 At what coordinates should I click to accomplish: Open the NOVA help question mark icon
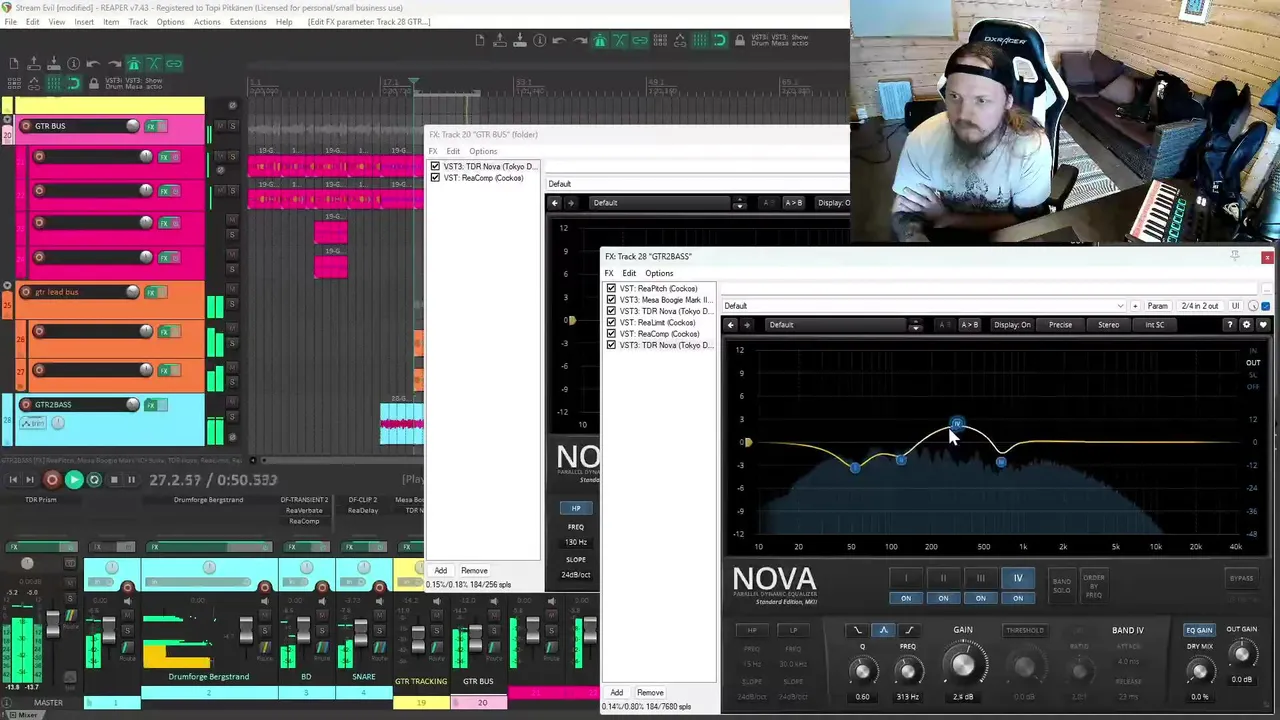tap(1229, 325)
